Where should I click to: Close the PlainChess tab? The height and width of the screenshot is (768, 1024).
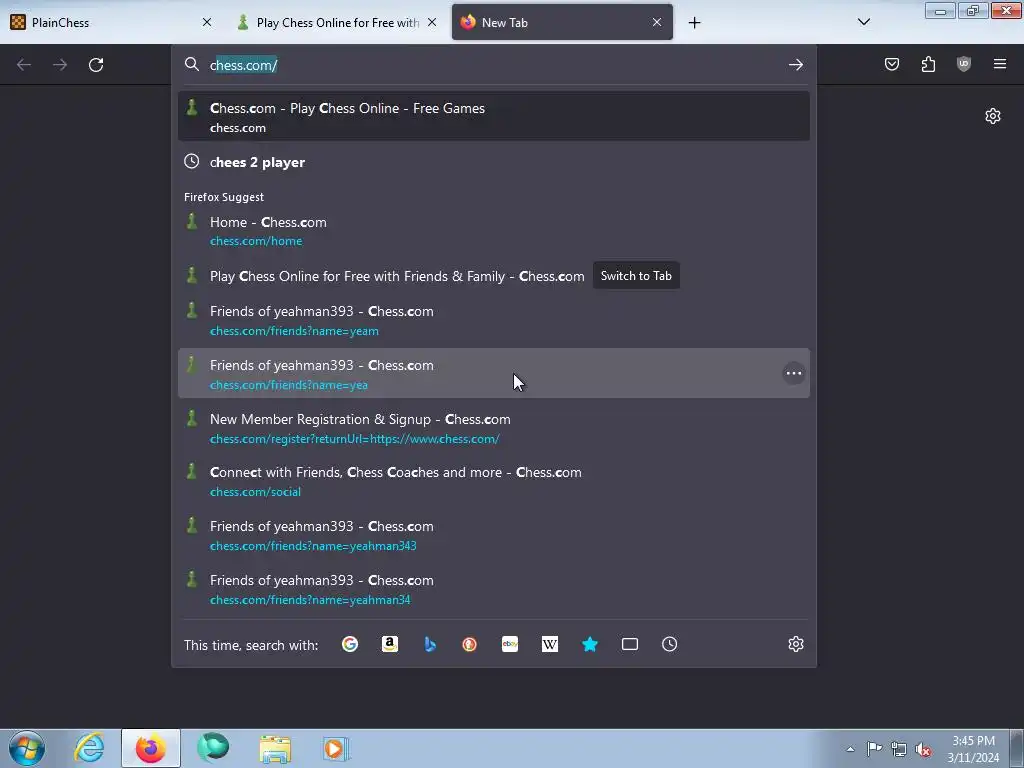(x=207, y=22)
